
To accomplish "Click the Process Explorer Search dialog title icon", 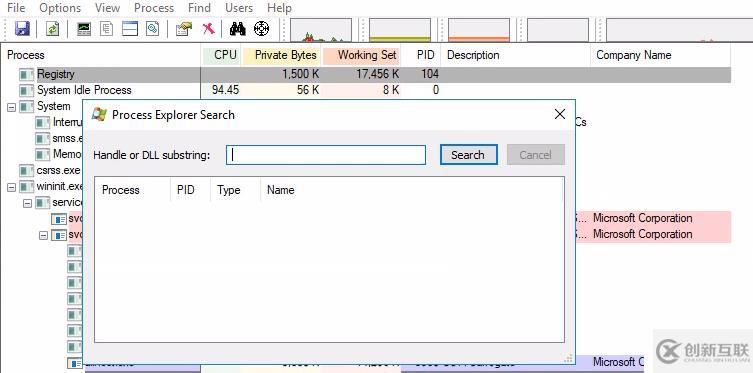I will tap(99, 114).
